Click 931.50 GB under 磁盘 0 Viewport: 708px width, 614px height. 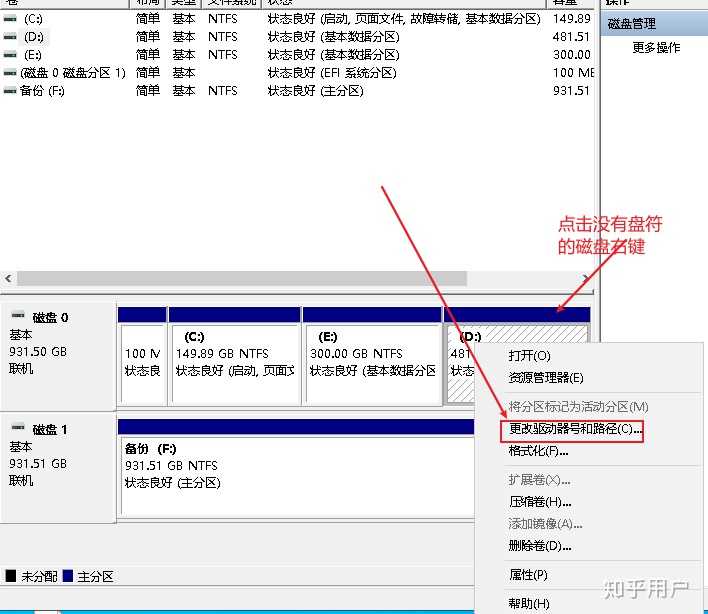(x=38, y=352)
